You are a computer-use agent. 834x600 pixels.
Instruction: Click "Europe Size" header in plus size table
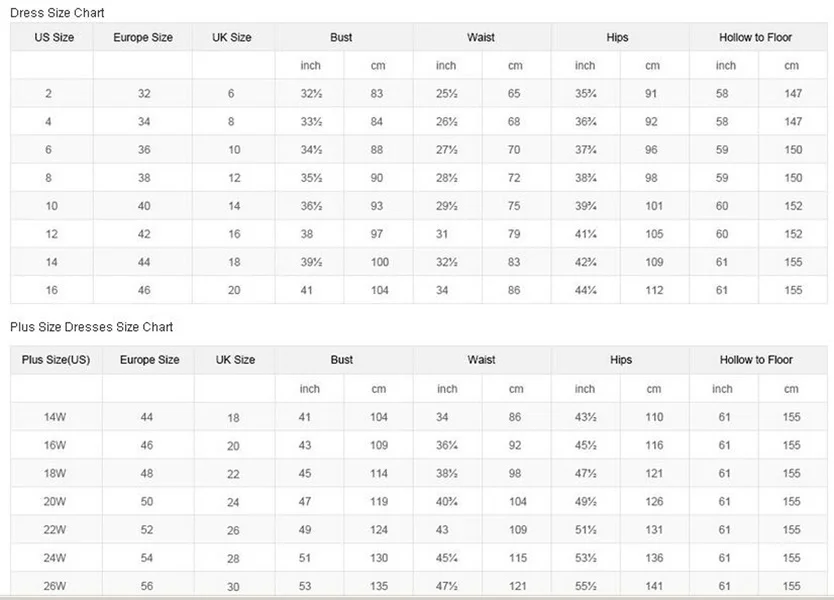149,360
